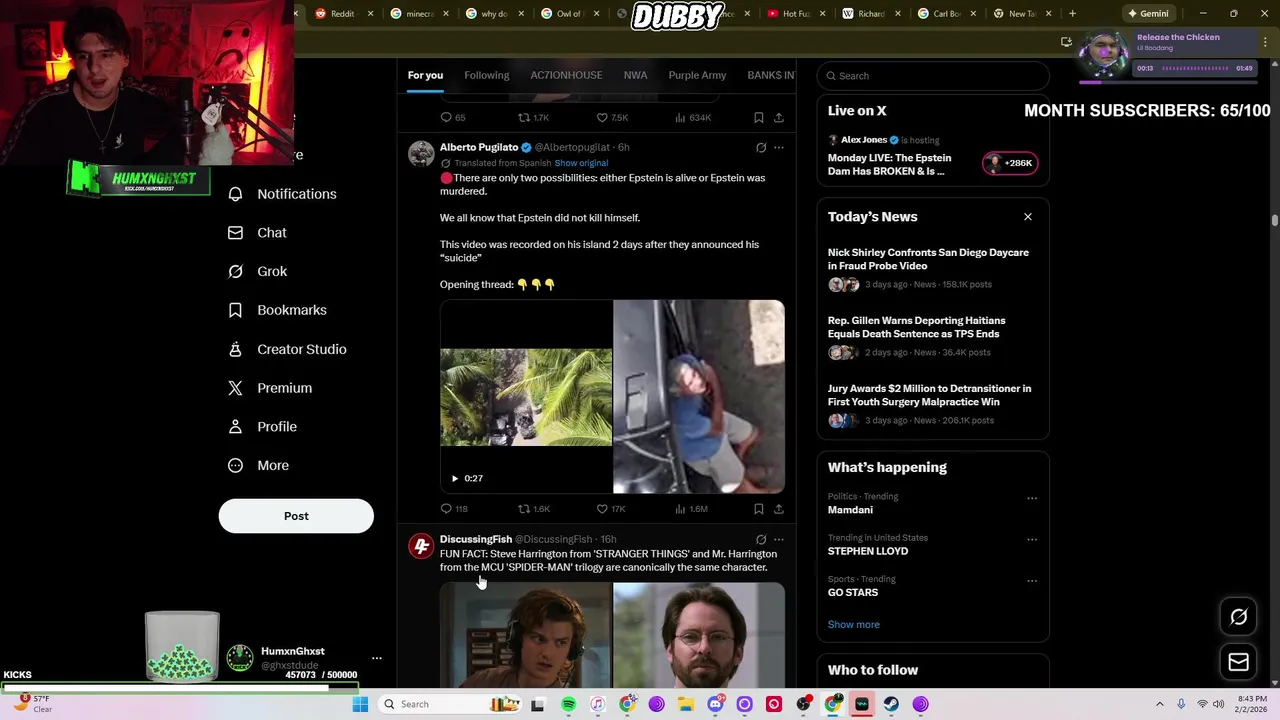This screenshot has height=720, width=1280.
Task: Open options for the STEPHEN LLOYD trend
Action: tap(1032, 539)
